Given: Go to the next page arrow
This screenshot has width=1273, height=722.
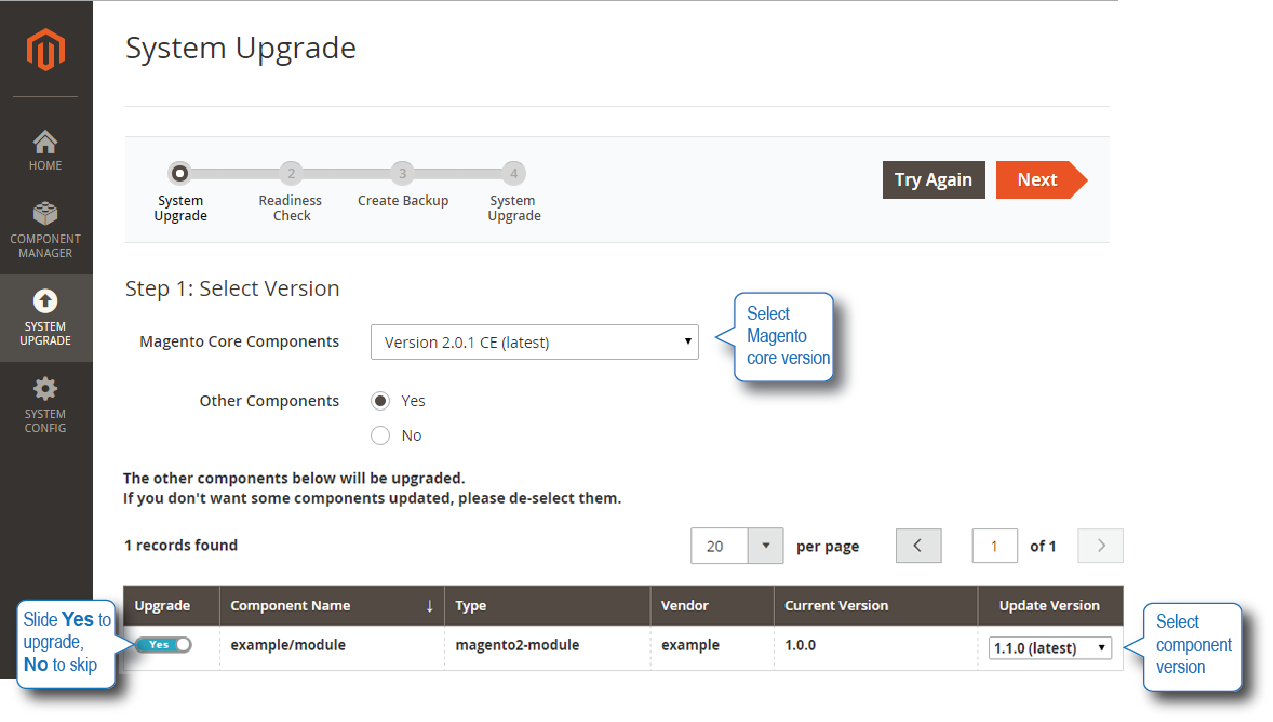Looking at the screenshot, I should pos(1101,546).
